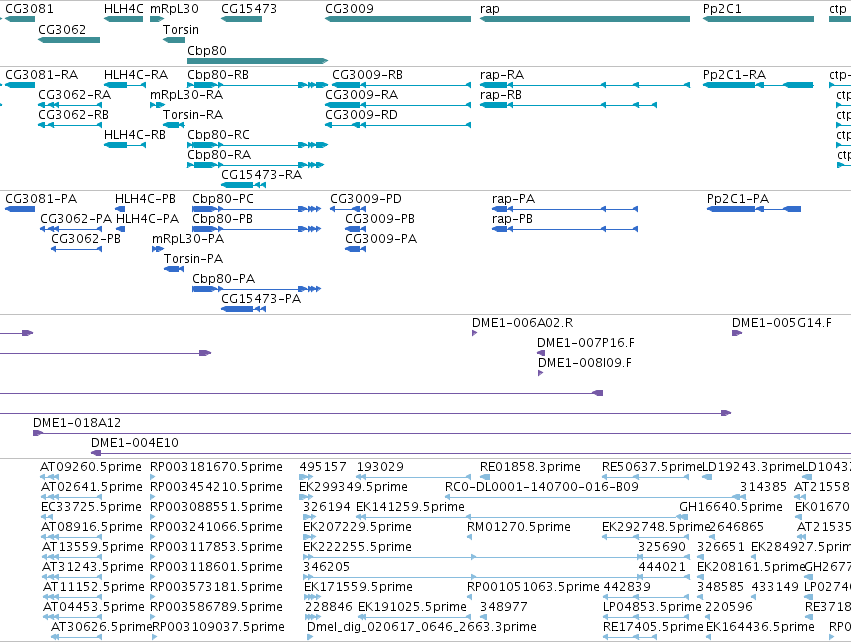Select protein rap-PB

(512, 219)
